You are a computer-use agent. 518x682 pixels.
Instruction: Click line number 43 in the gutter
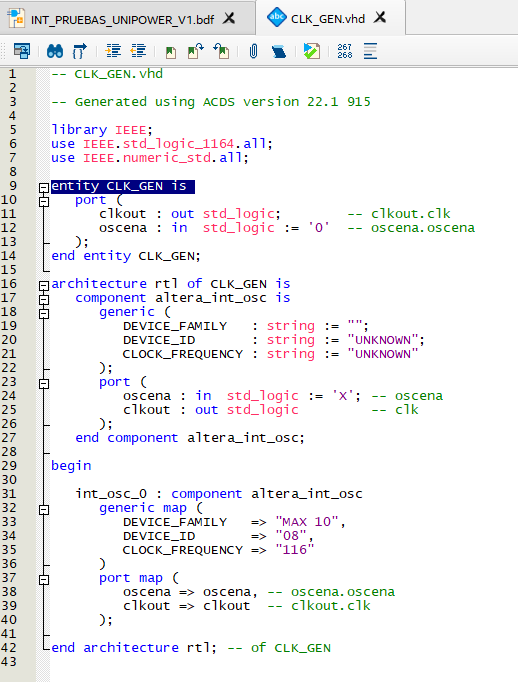coord(9,662)
